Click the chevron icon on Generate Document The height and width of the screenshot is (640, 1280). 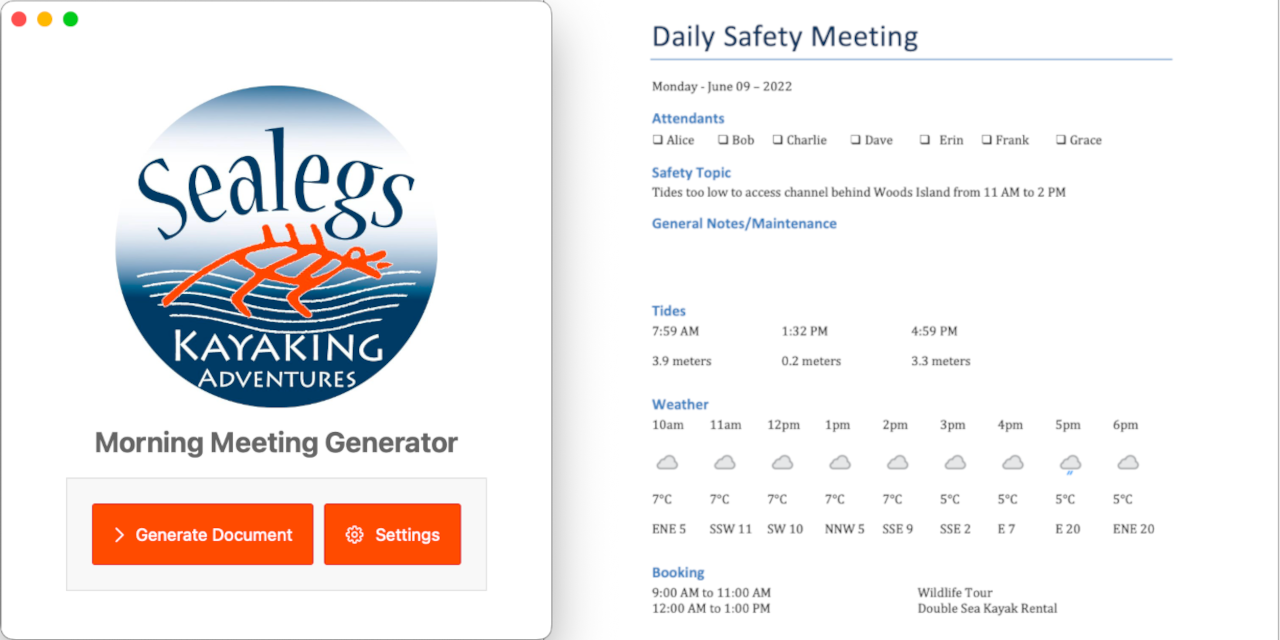coord(121,534)
